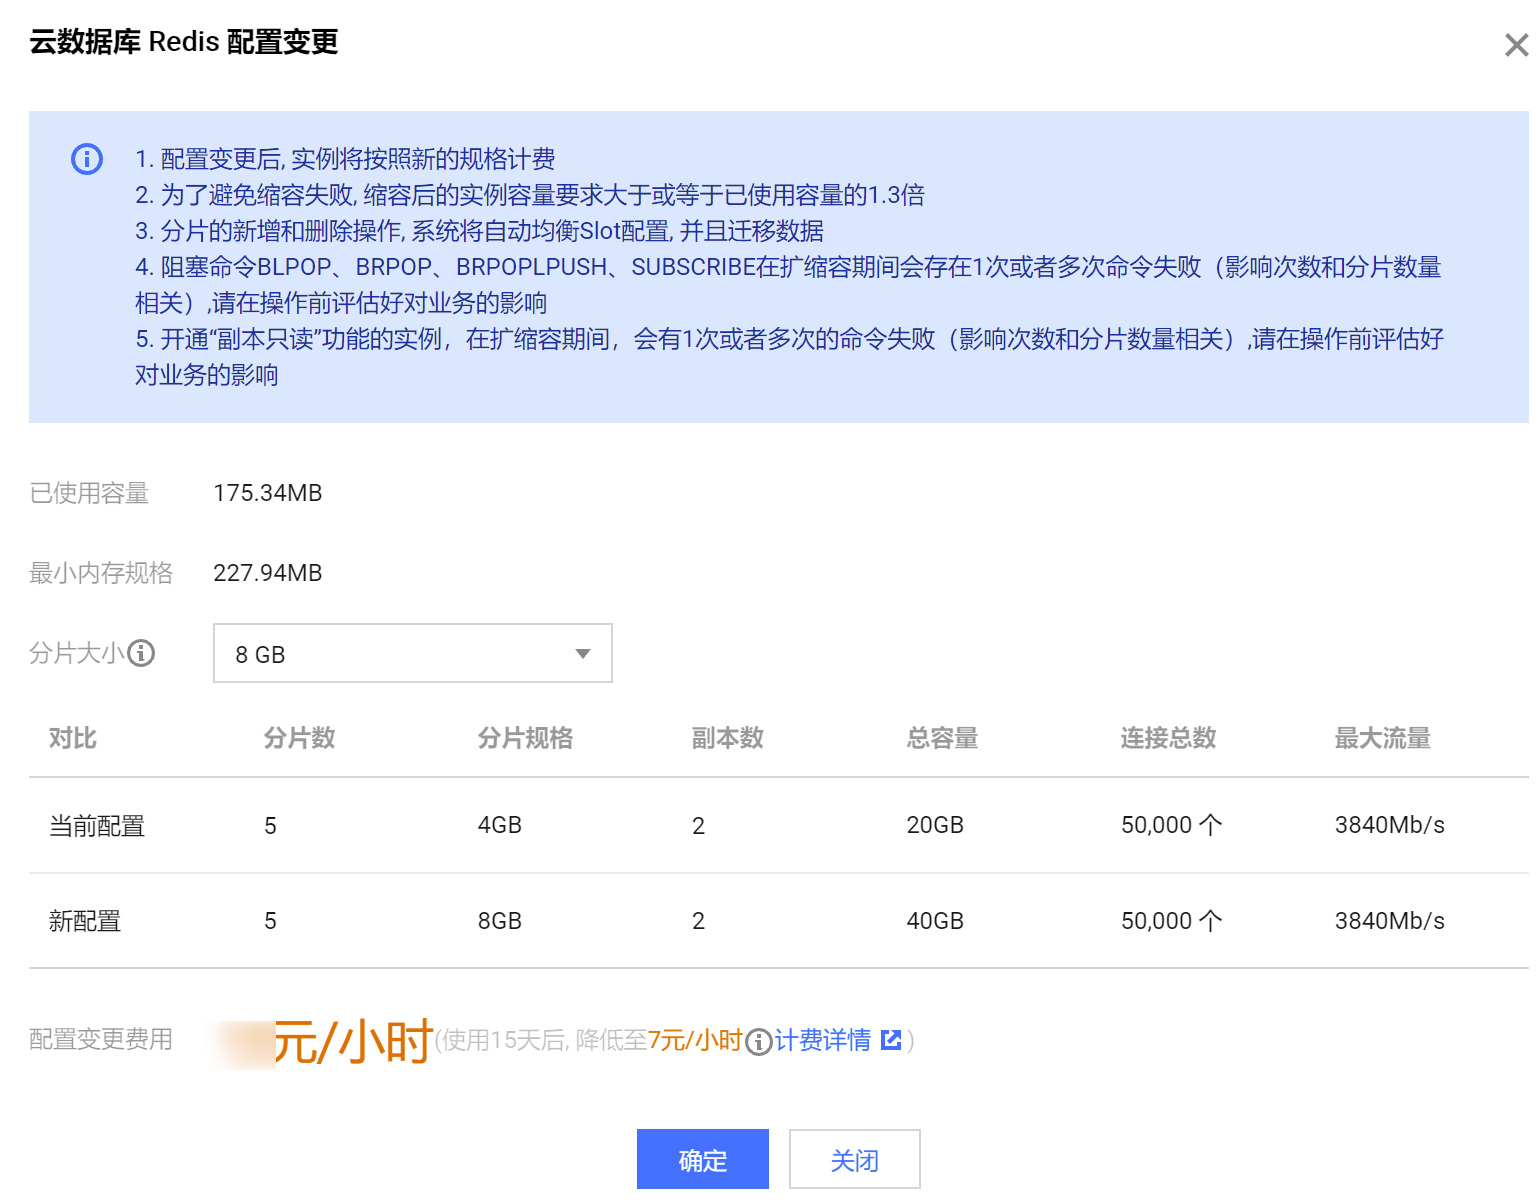This screenshot has width=1540, height=1200.
Task: Click the 175.34MB used capacity value
Action: click(x=268, y=493)
